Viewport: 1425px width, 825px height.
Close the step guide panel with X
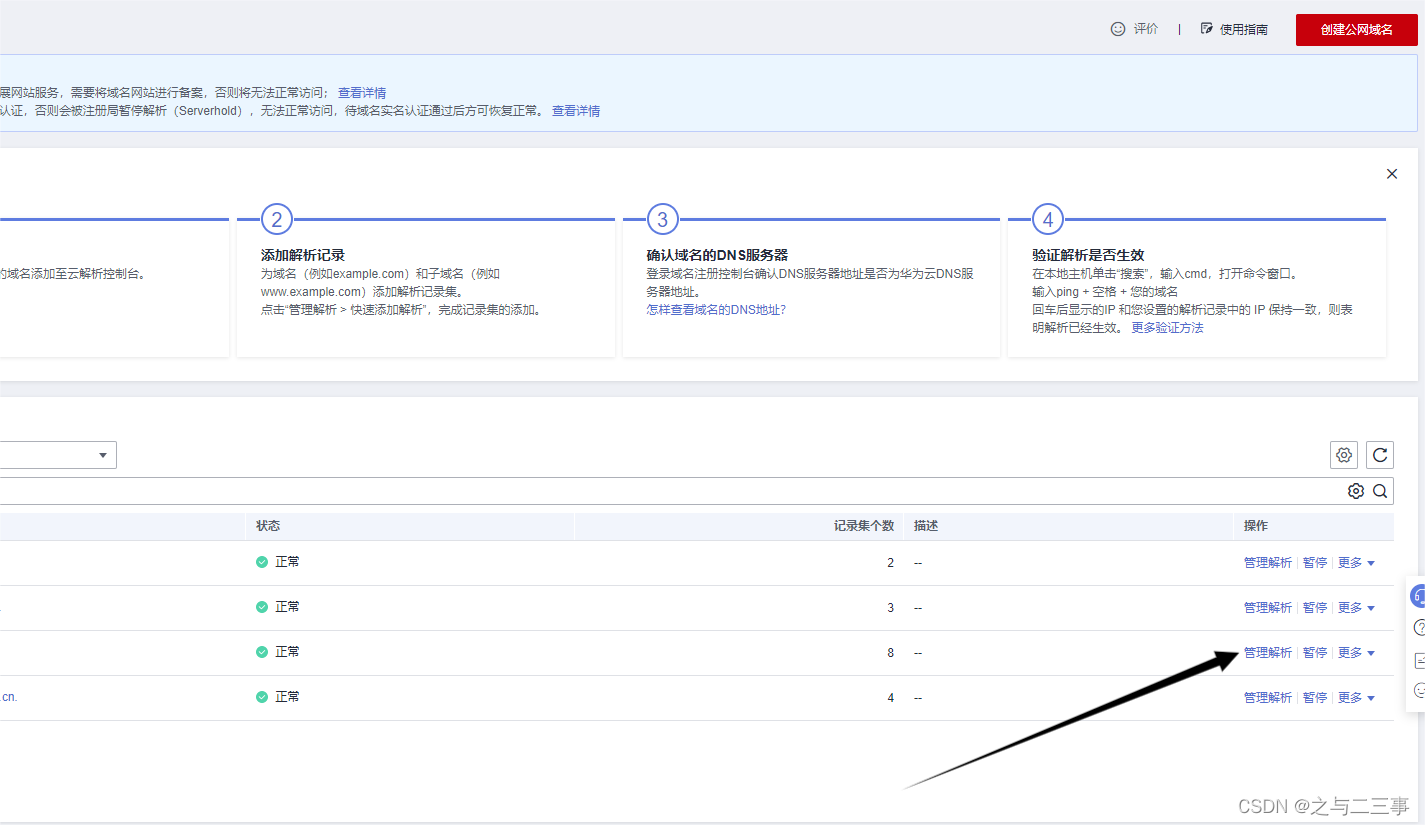click(1392, 174)
